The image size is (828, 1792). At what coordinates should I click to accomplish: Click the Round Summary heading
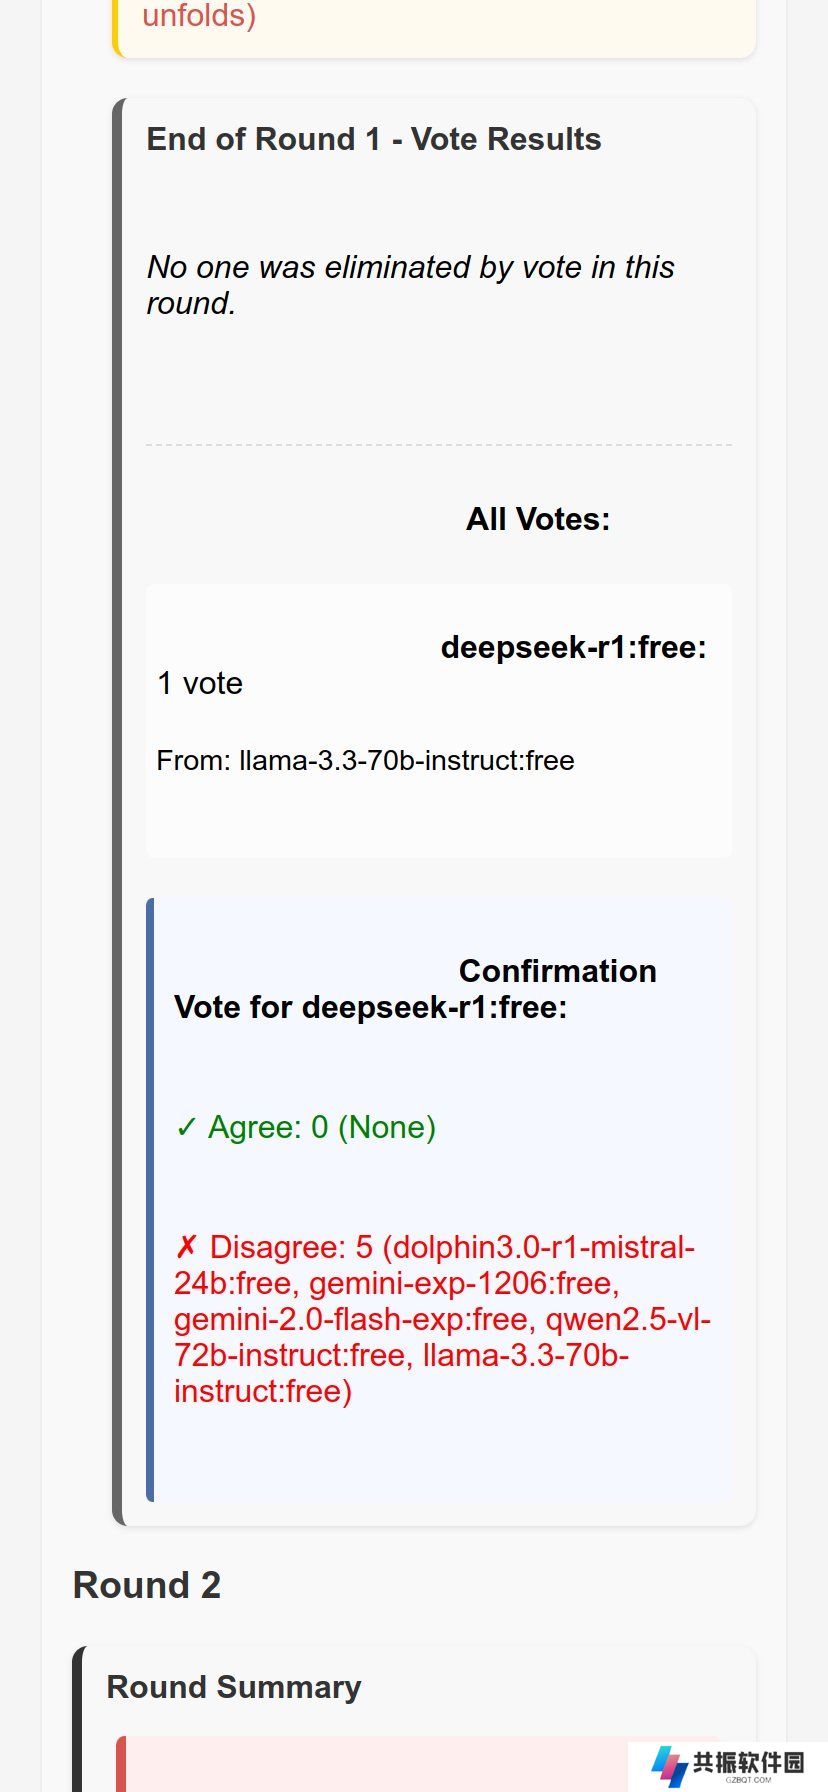point(234,1687)
